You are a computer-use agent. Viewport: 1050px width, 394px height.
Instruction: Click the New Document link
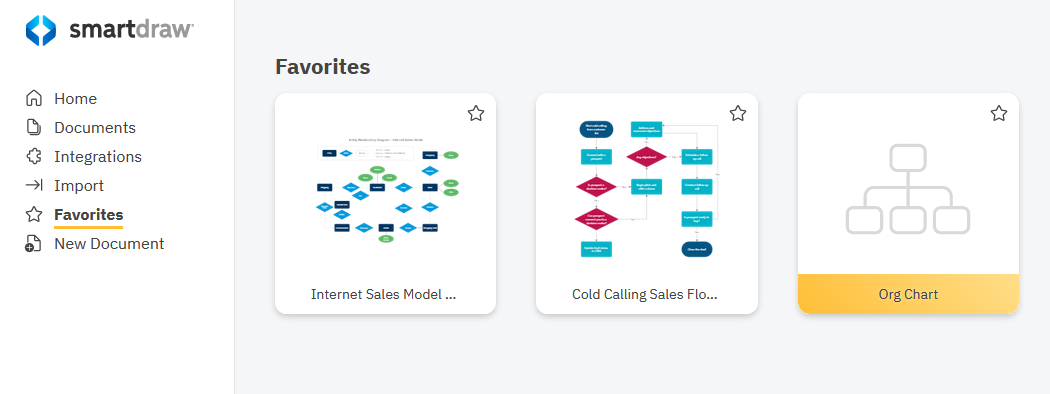[109, 244]
